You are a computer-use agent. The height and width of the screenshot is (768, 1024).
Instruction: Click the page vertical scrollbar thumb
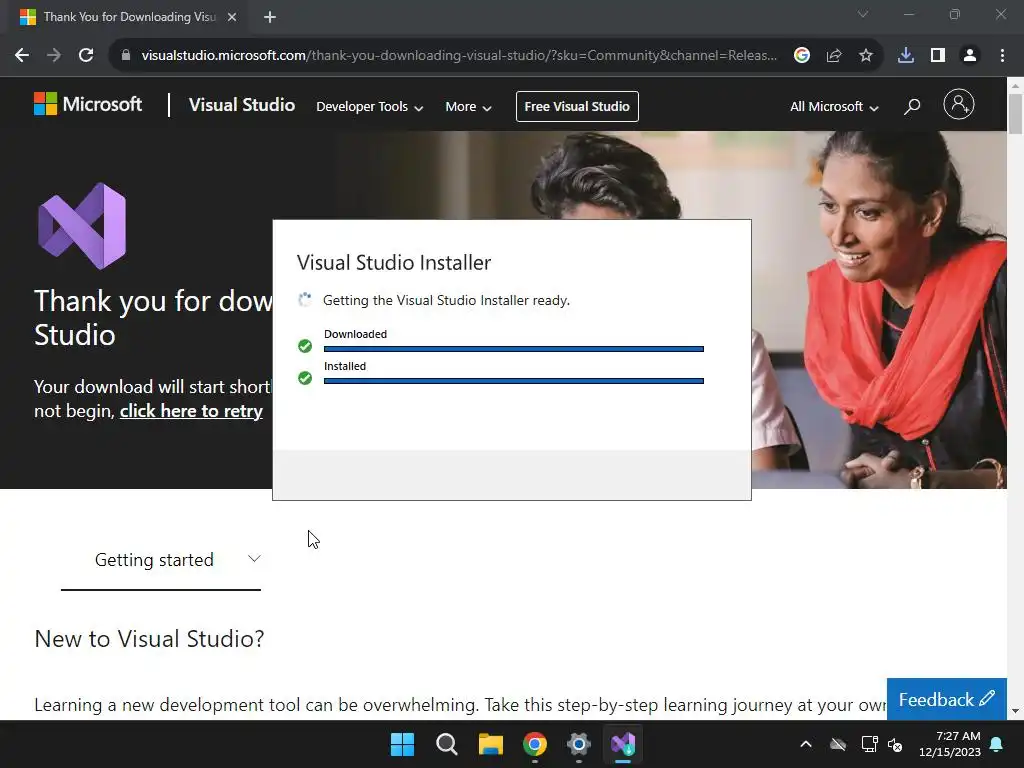tap(1015, 114)
